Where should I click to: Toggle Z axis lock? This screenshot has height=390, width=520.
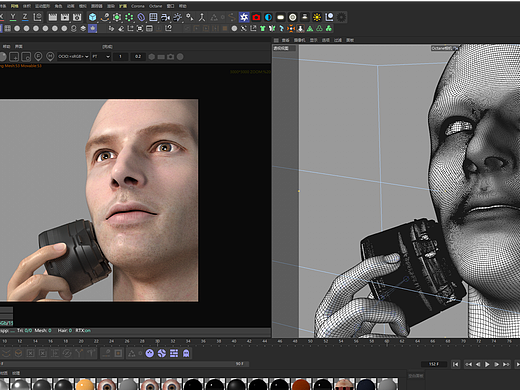25,17
